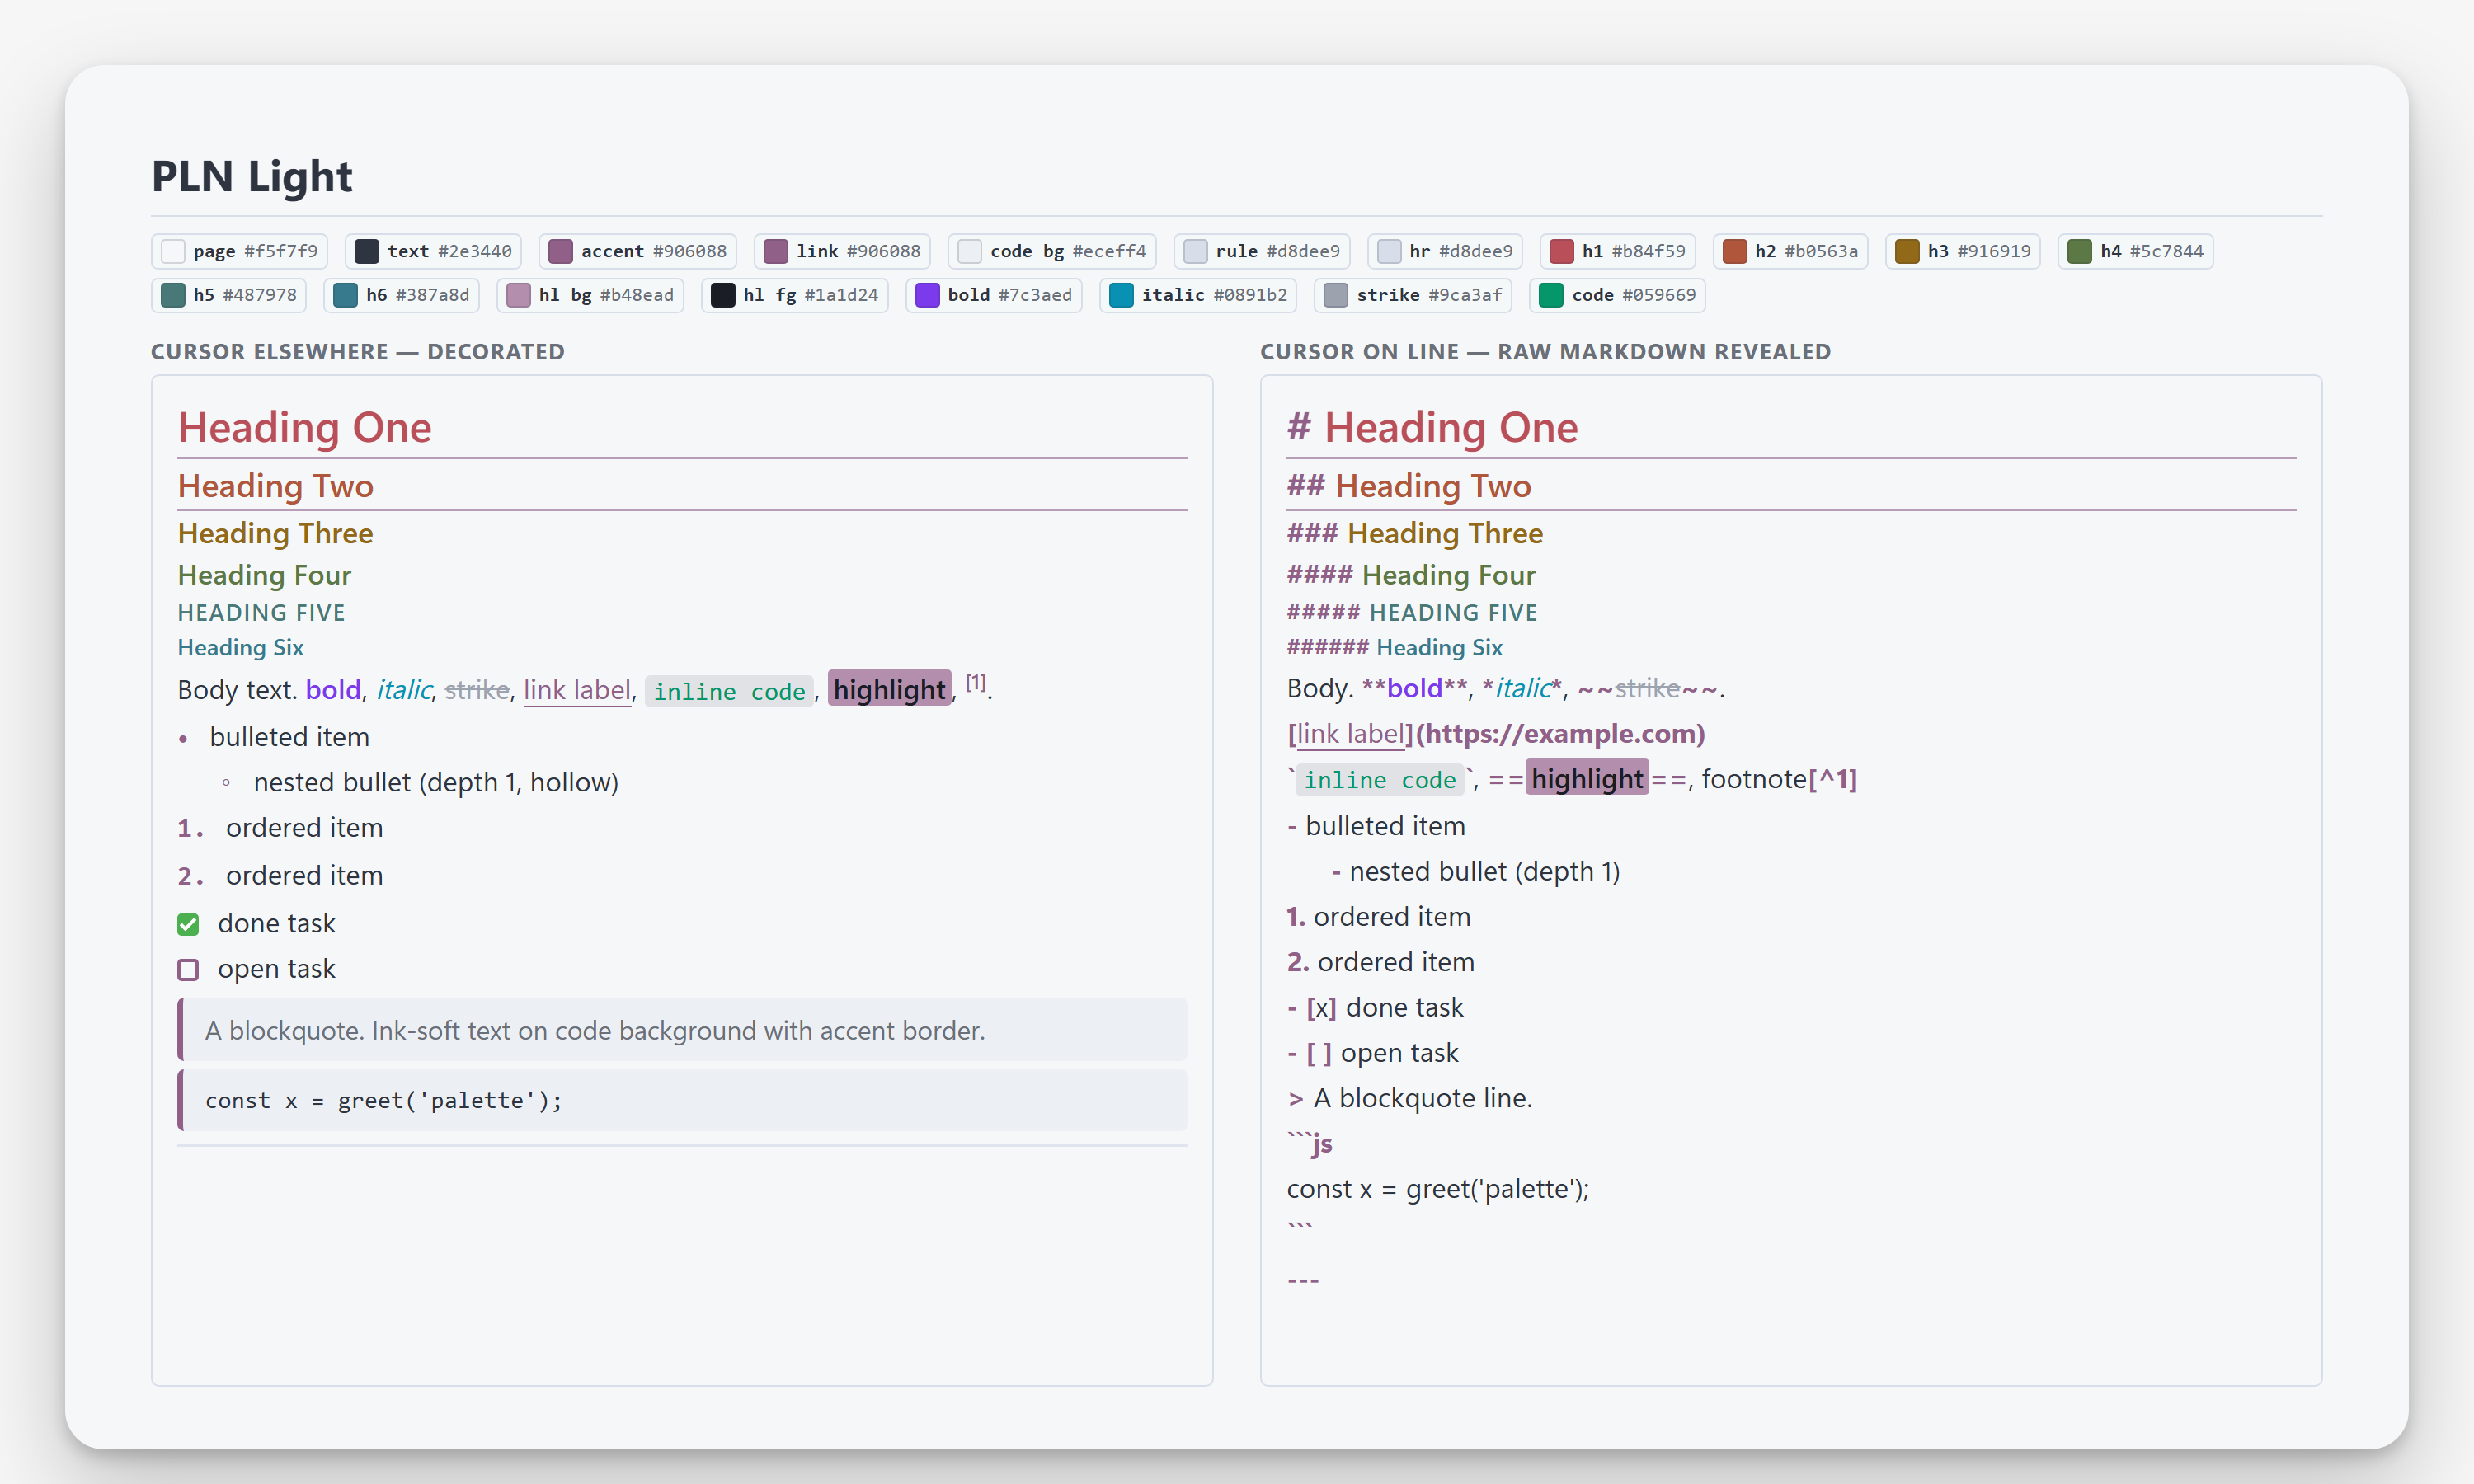
Task: Click the raw ### Heading Three line
Action: 1415,534
